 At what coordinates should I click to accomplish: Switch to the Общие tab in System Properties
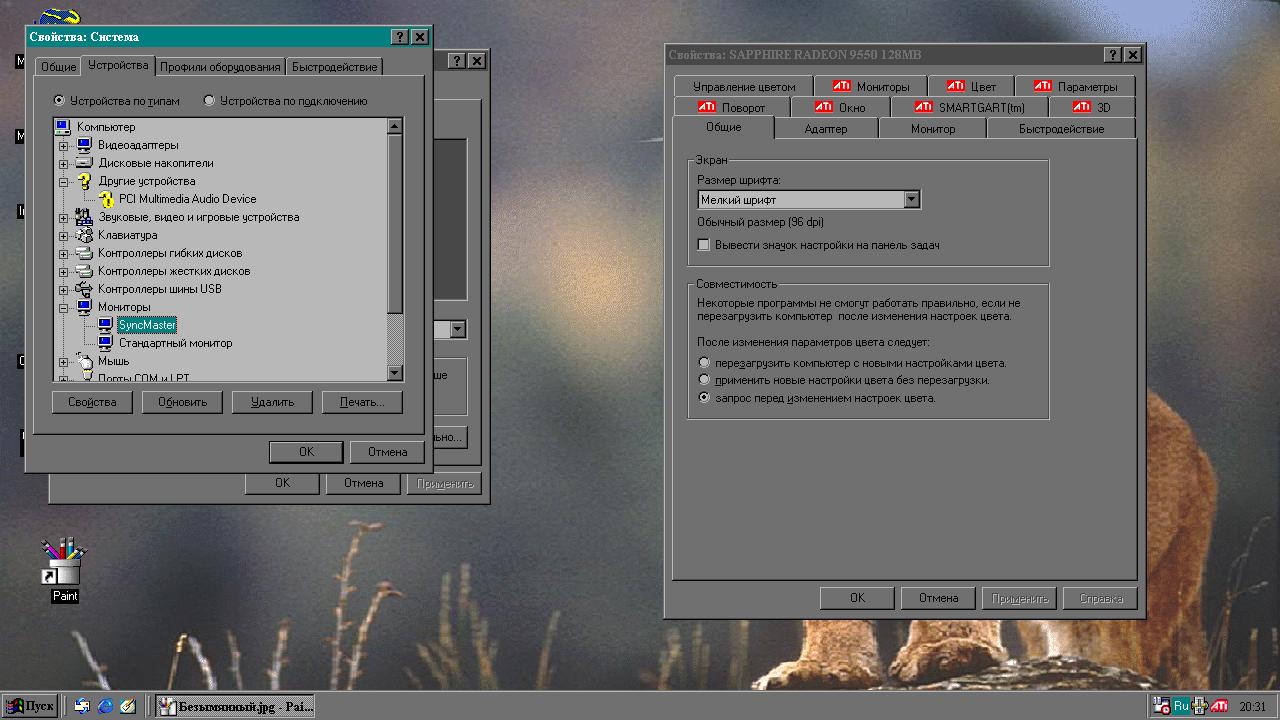58,67
